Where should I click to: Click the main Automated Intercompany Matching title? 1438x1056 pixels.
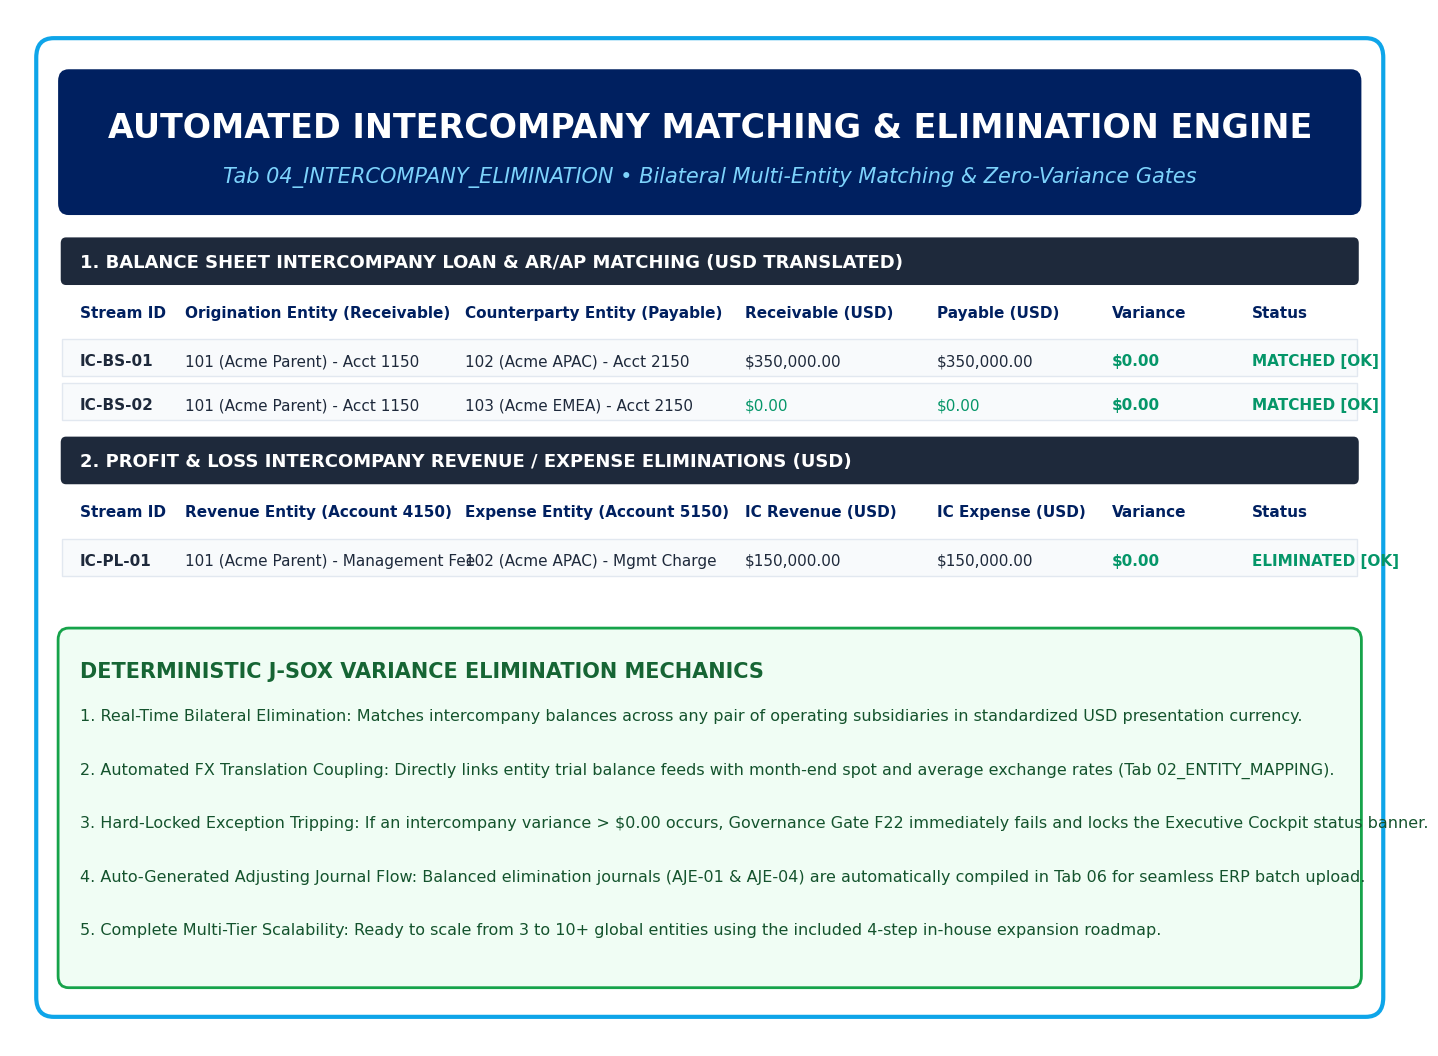(x=709, y=128)
